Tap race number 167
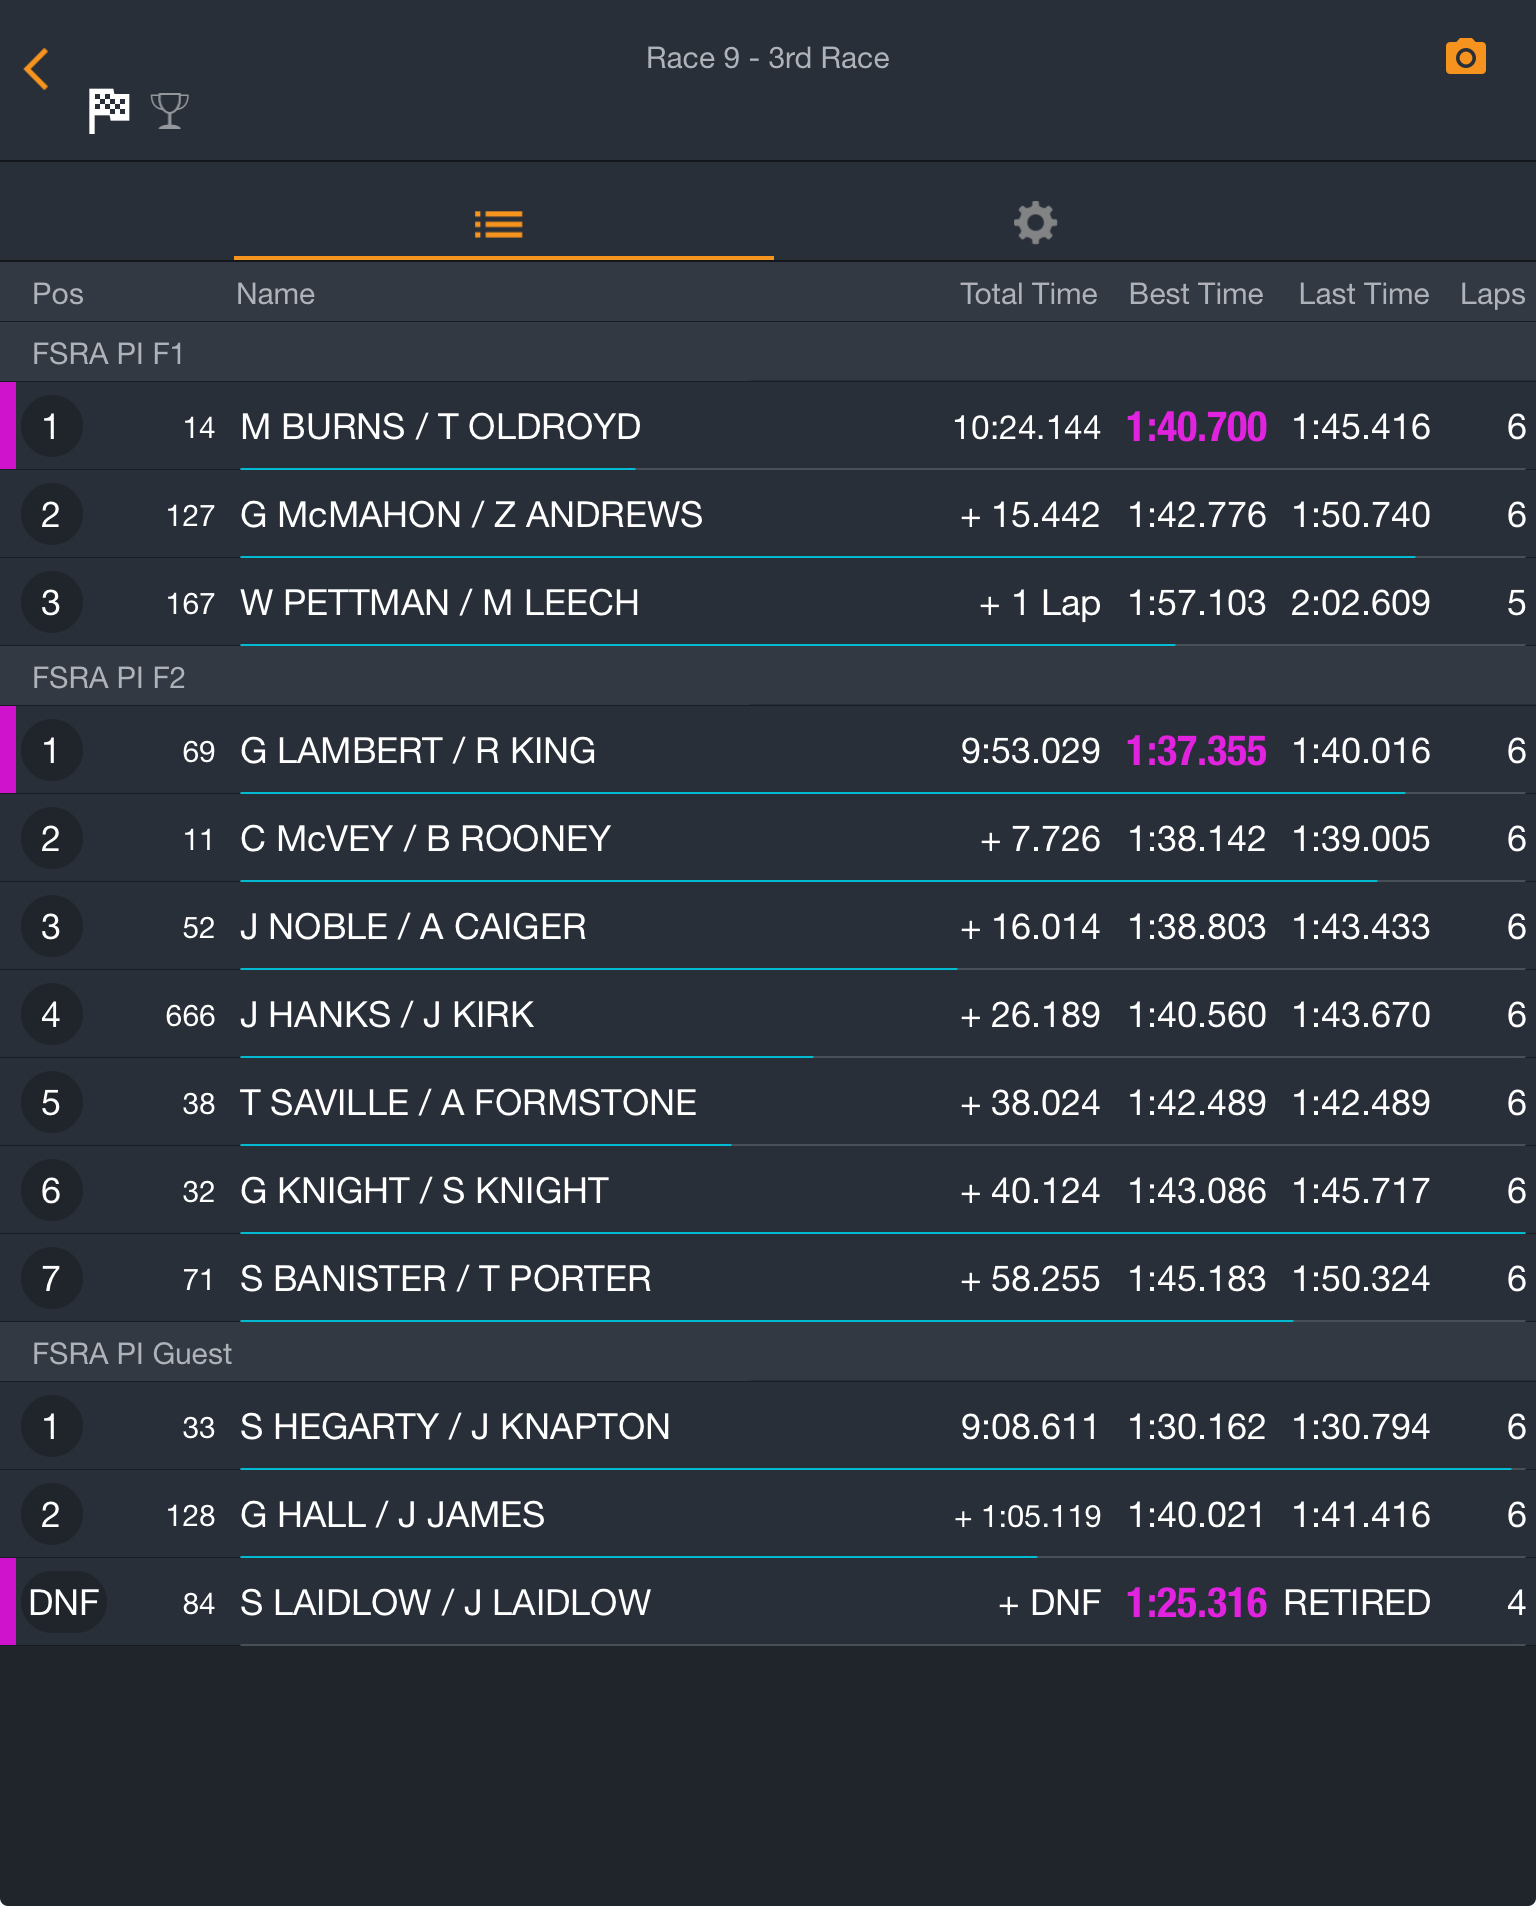The image size is (1536, 1906). (190, 604)
